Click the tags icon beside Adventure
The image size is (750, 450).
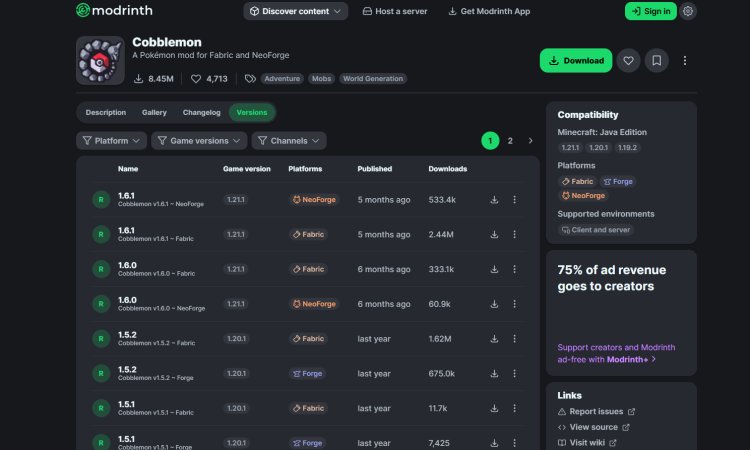(250, 78)
